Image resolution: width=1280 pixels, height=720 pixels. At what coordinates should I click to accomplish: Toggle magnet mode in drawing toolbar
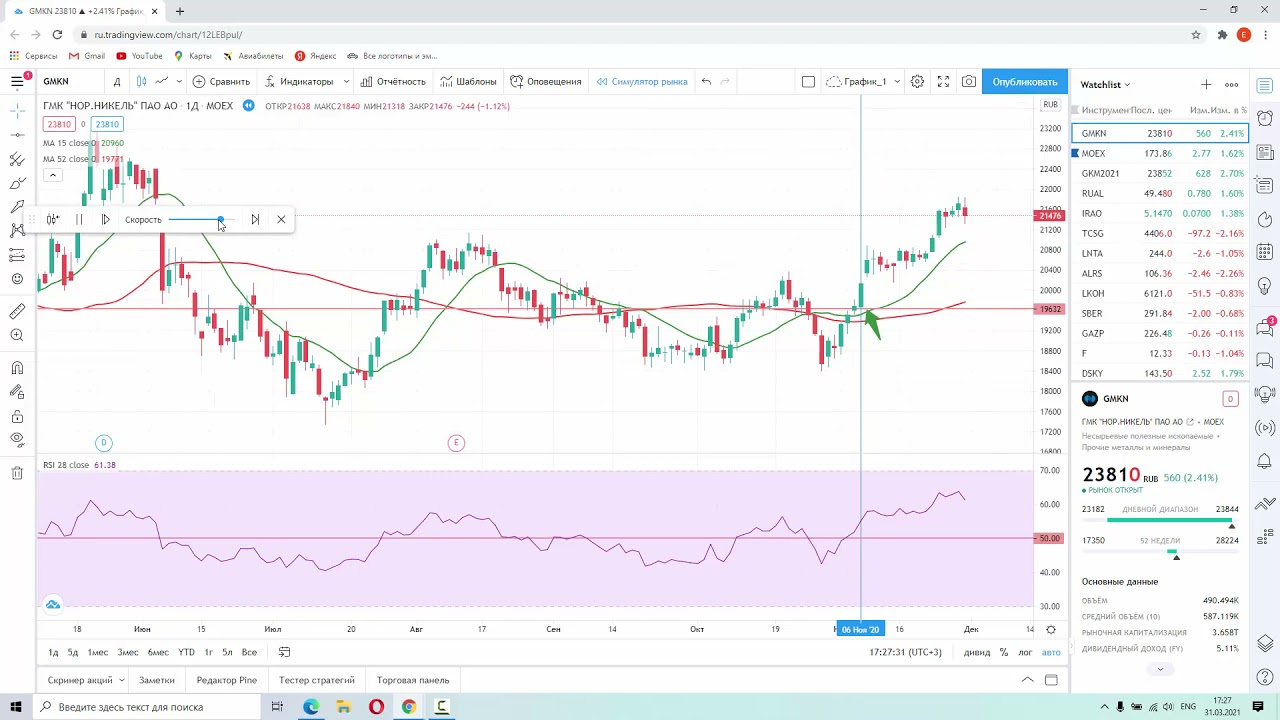(17, 368)
